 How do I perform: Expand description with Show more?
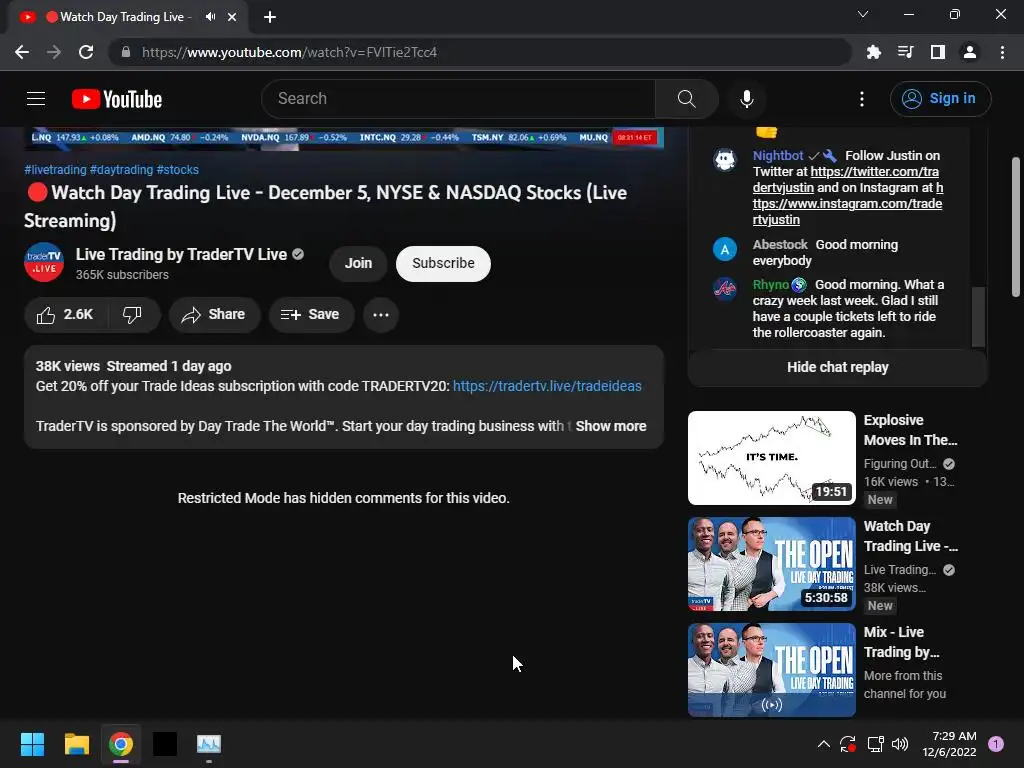coord(611,426)
